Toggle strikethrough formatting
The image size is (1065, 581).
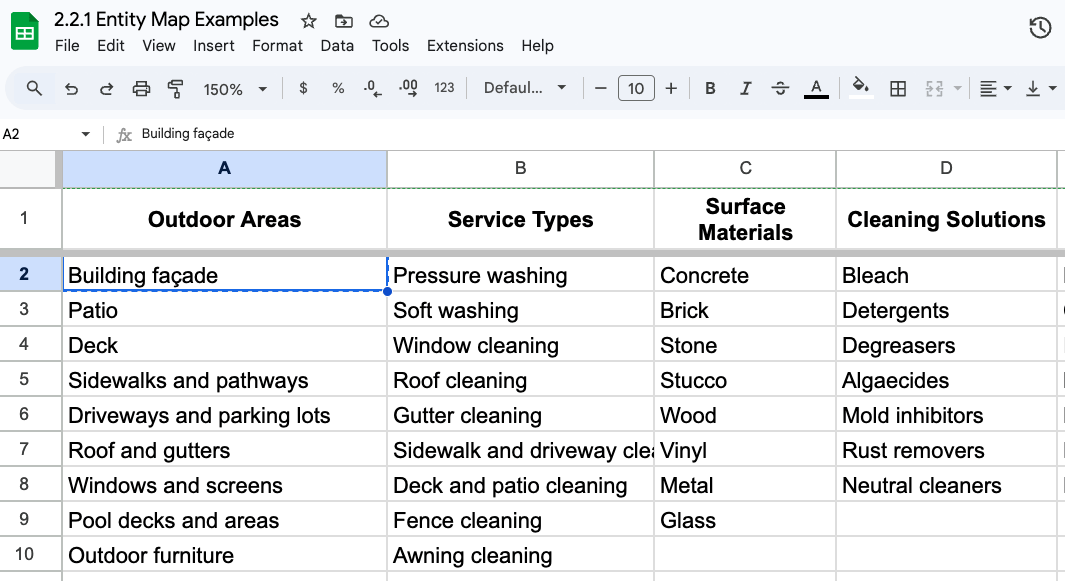click(780, 88)
